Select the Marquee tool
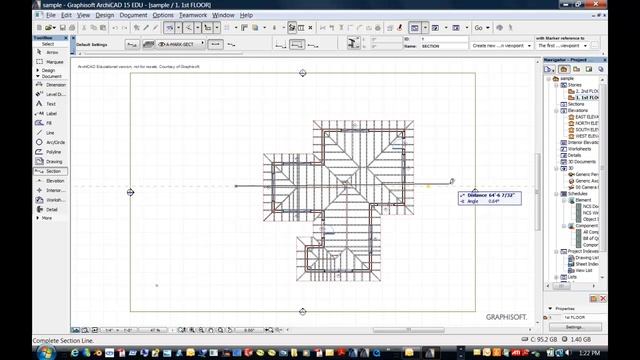Screen dimensions: 640x360 (51, 62)
